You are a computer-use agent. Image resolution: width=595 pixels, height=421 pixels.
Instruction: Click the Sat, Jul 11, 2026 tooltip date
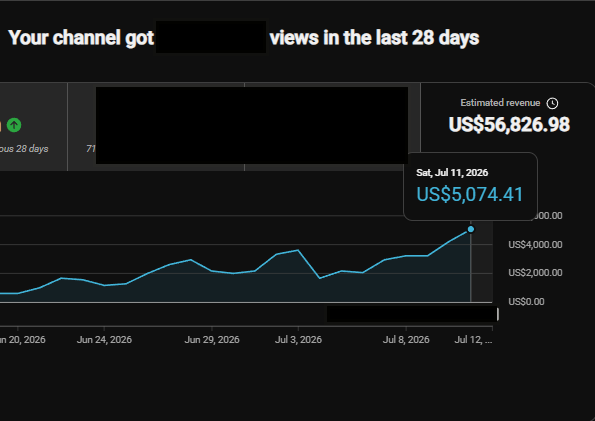tap(452, 173)
